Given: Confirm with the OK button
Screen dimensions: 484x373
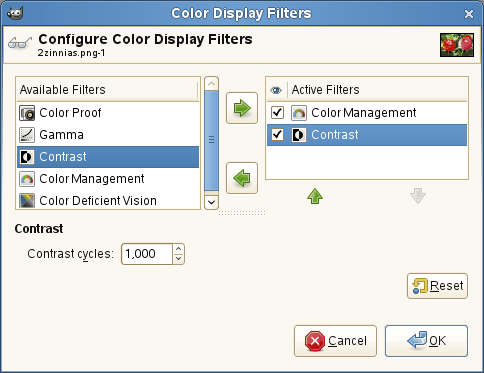Looking at the screenshot, I should [426, 341].
